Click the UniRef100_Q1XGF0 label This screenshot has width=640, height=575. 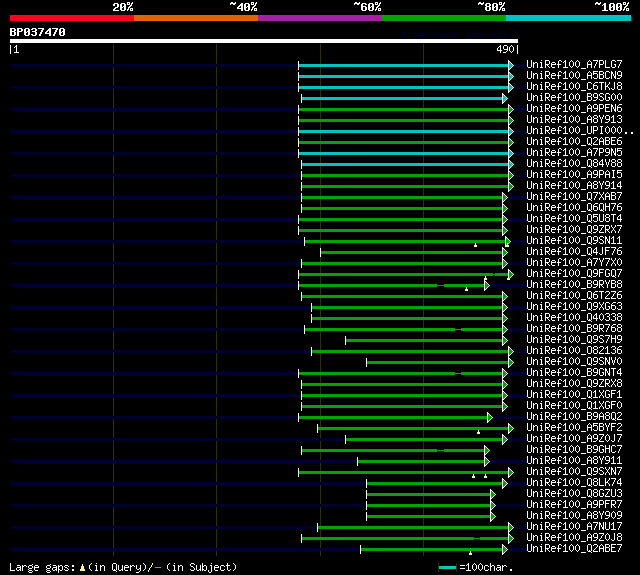pyautogui.click(x=574, y=406)
